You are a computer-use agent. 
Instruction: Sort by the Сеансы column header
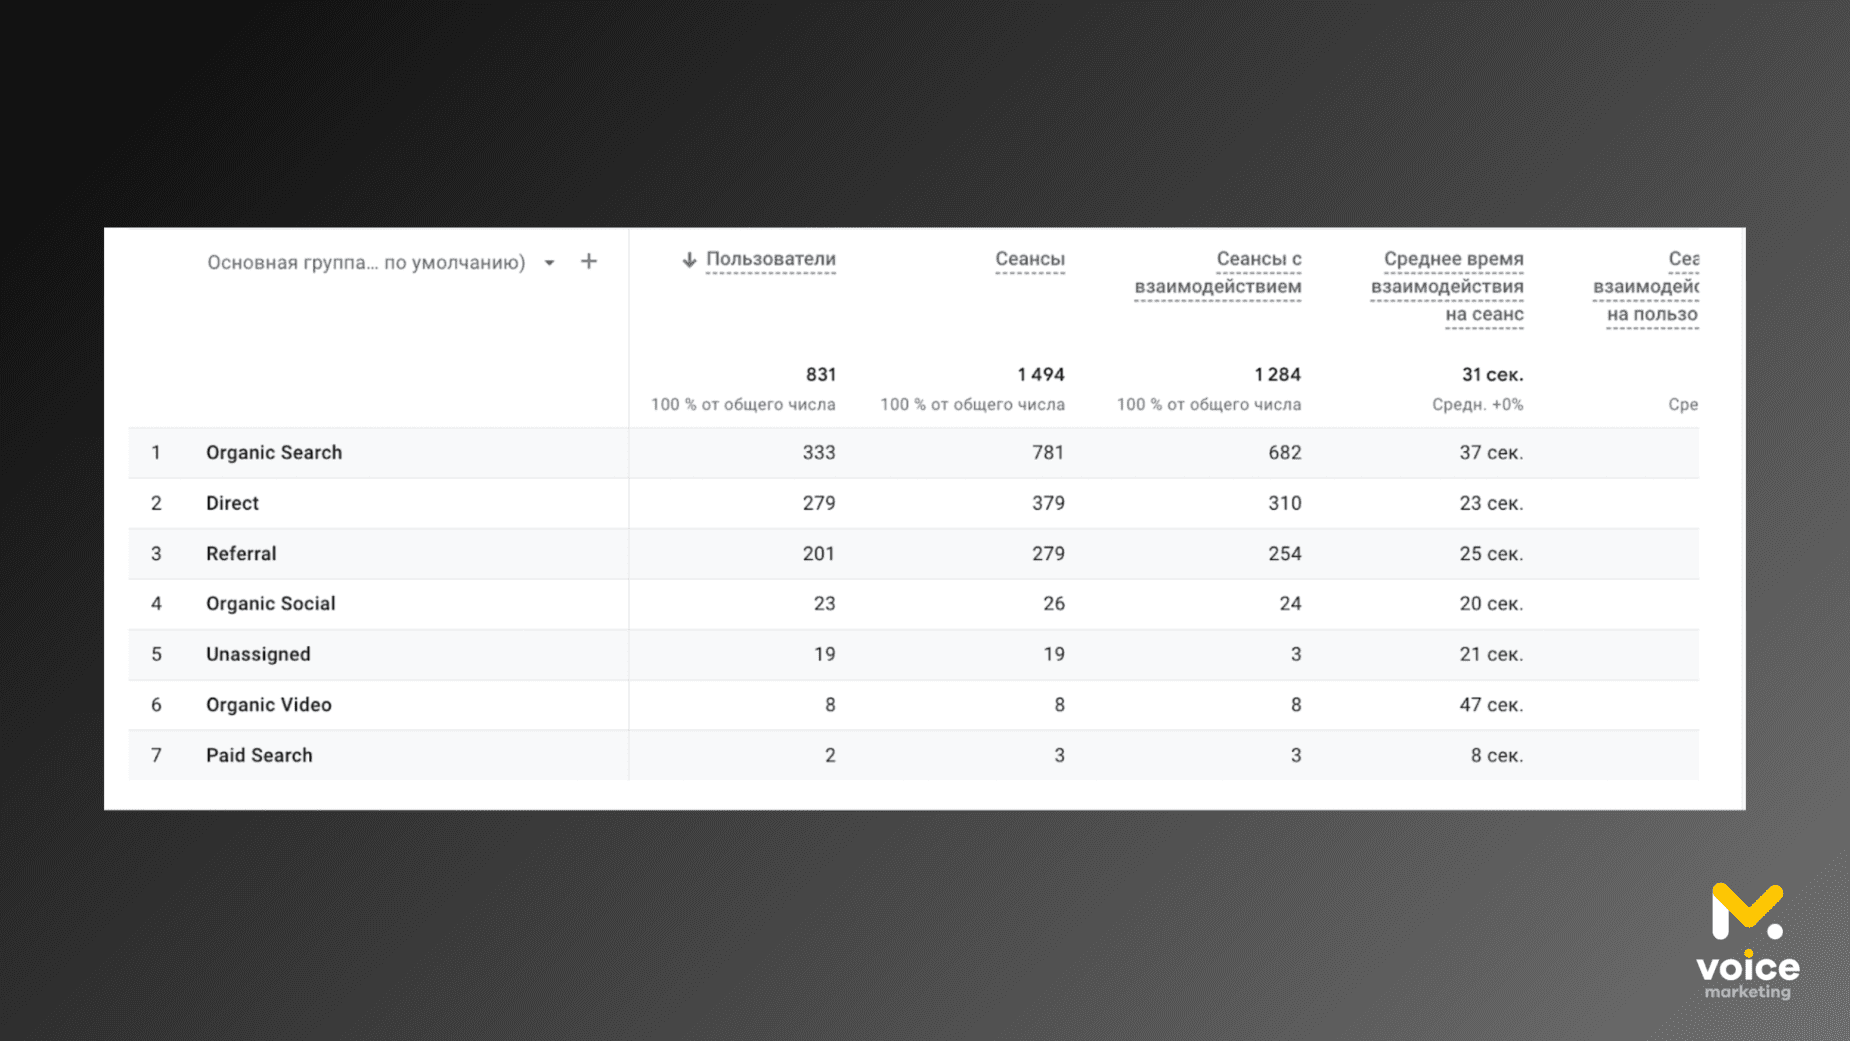click(x=1029, y=260)
